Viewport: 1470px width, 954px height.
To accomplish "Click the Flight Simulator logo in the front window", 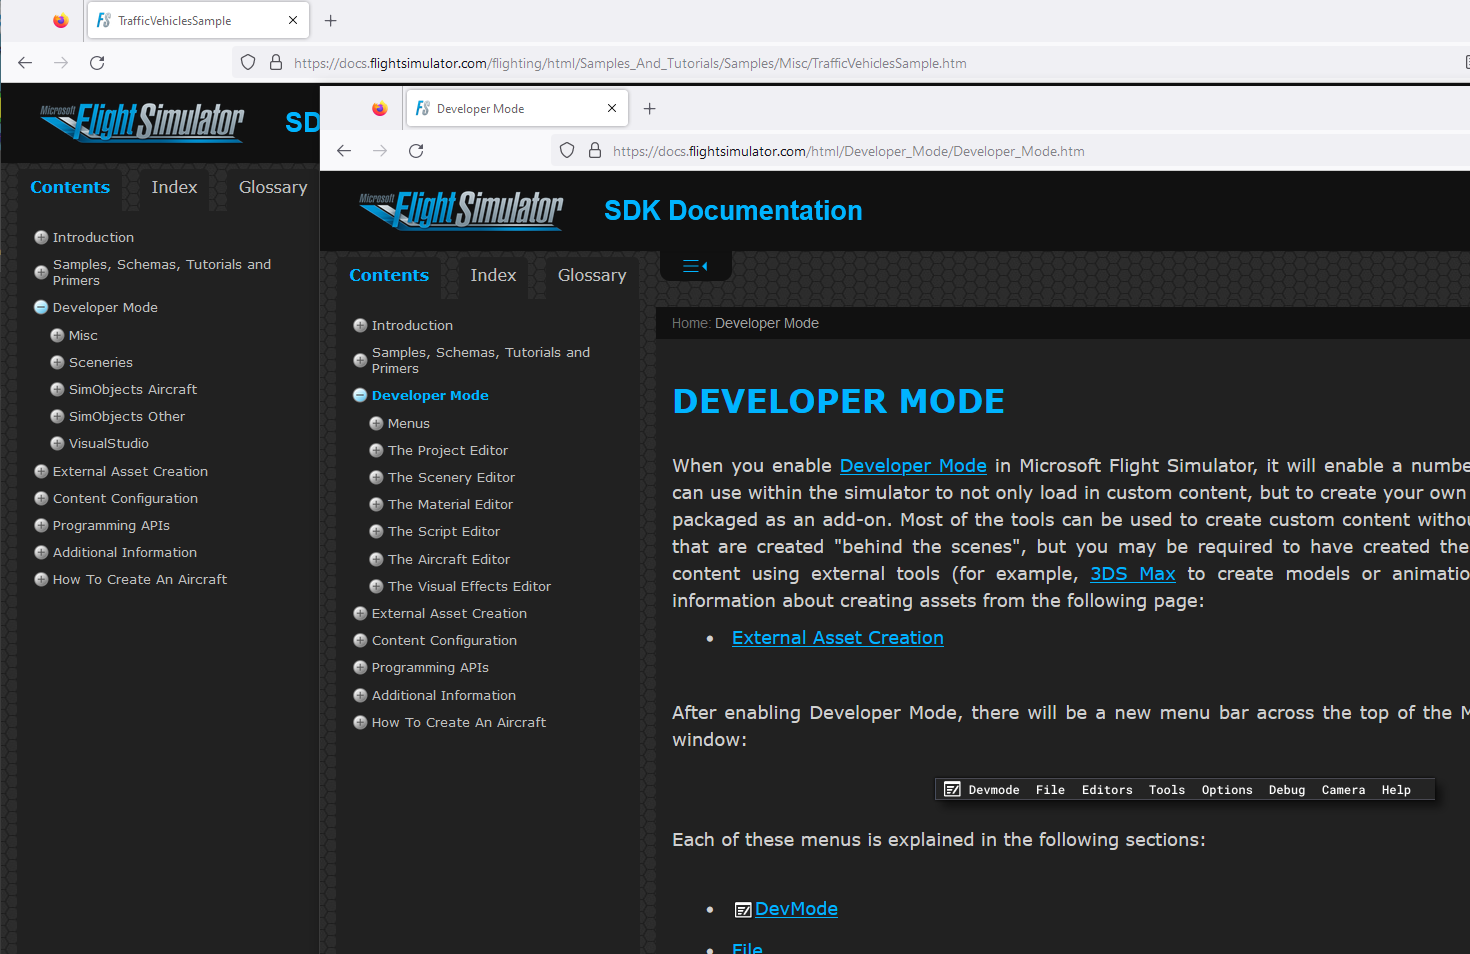I will click(x=461, y=211).
